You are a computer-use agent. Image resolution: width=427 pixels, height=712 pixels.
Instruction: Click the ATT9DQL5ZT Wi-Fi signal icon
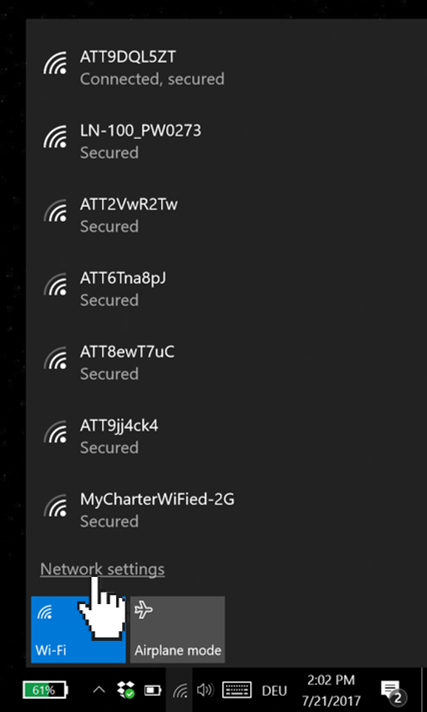coord(55,63)
